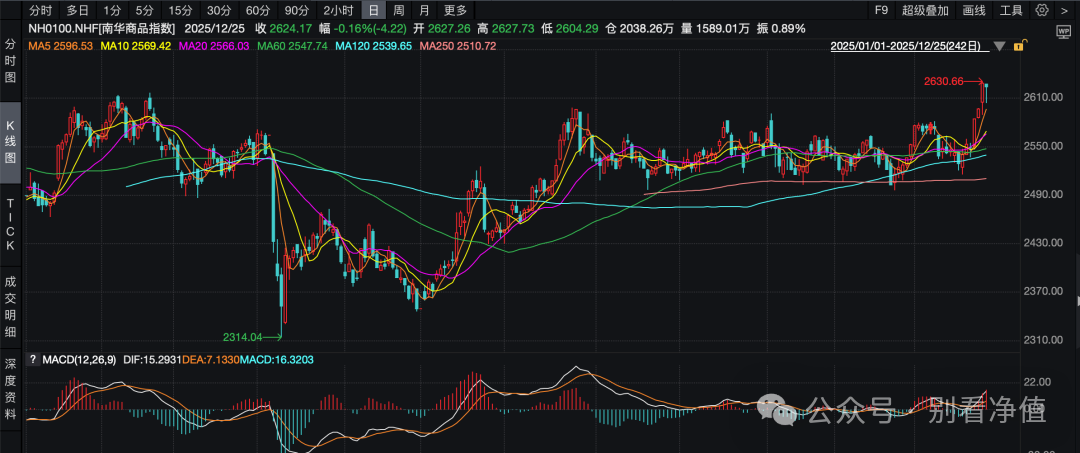
Task: Open the 工具 tools menu
Action: 1011,10
